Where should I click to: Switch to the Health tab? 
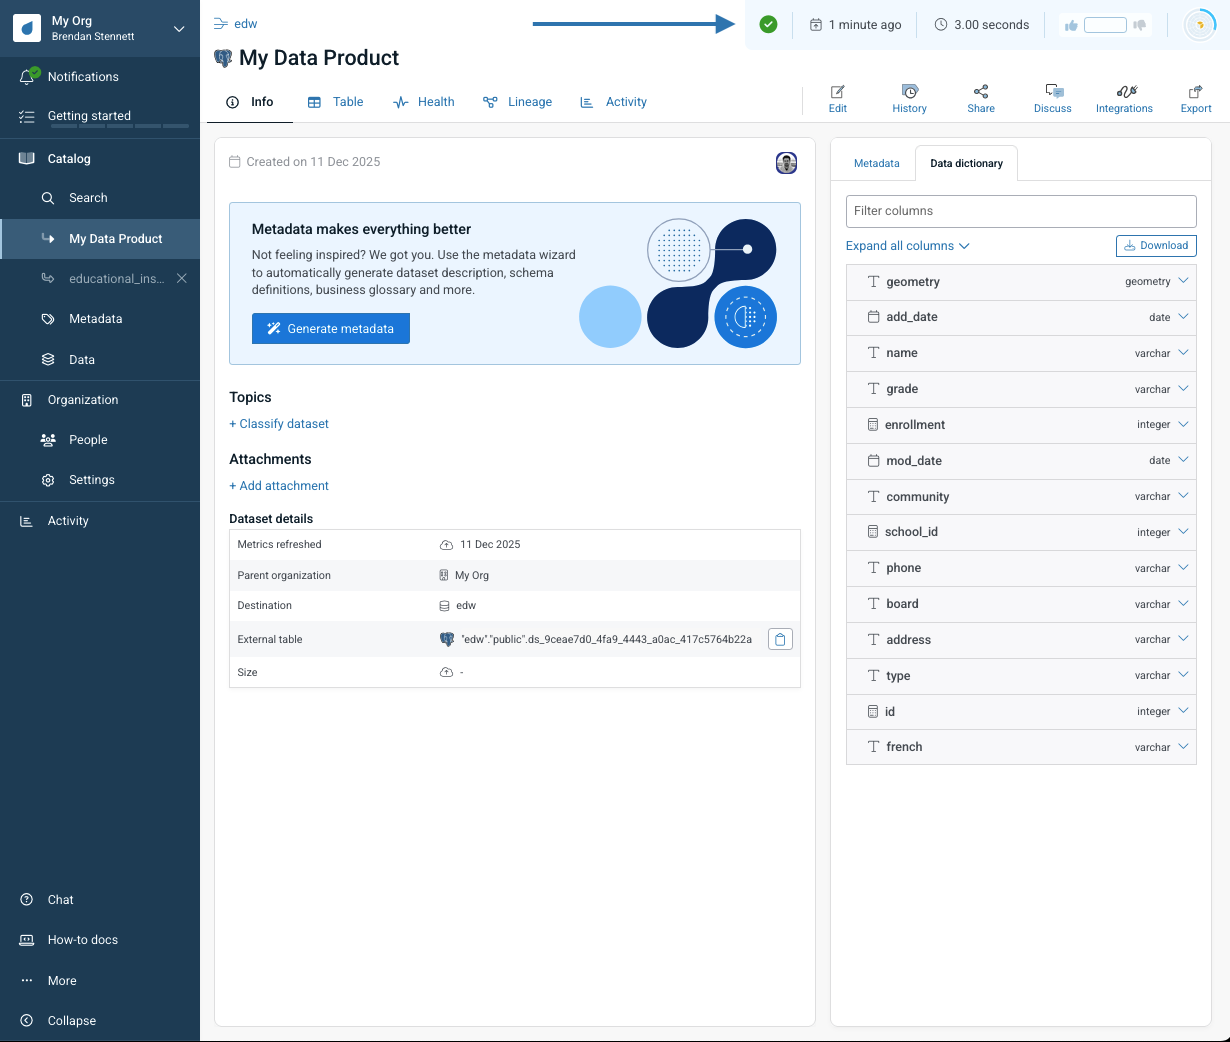(424, 102)
